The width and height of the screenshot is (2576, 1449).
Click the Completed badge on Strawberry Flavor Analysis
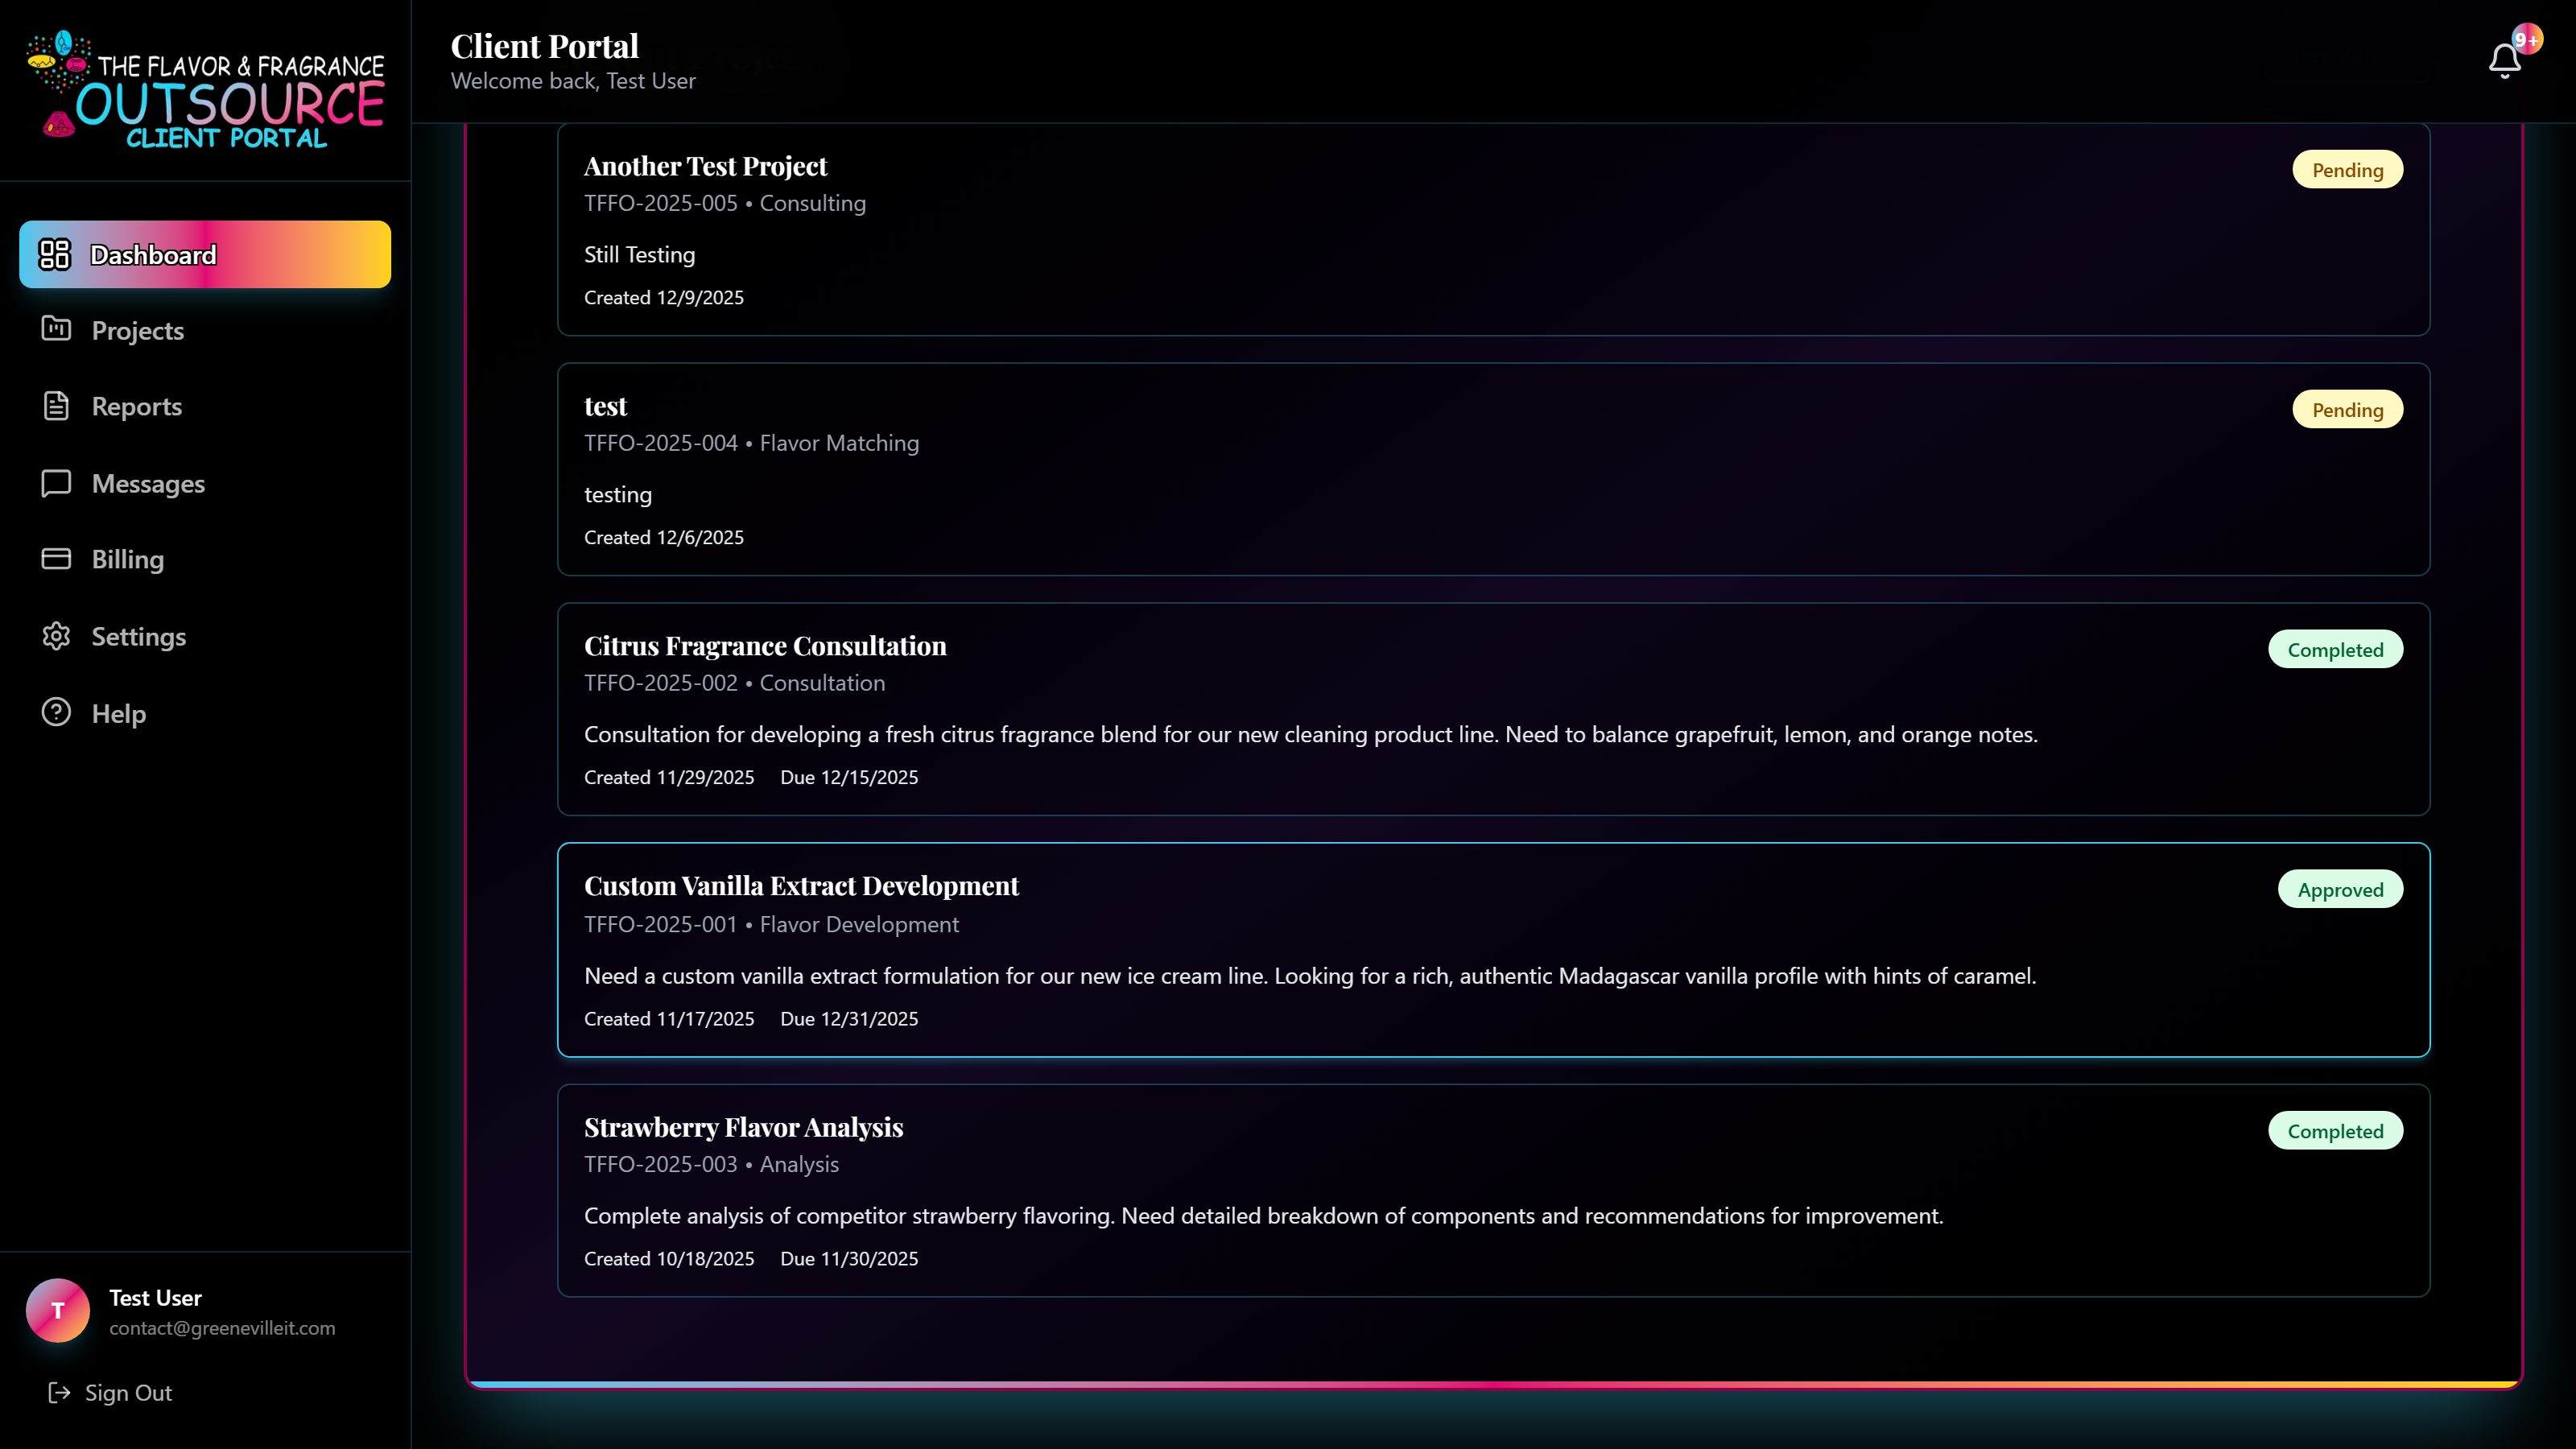tap(2336, 1130)
